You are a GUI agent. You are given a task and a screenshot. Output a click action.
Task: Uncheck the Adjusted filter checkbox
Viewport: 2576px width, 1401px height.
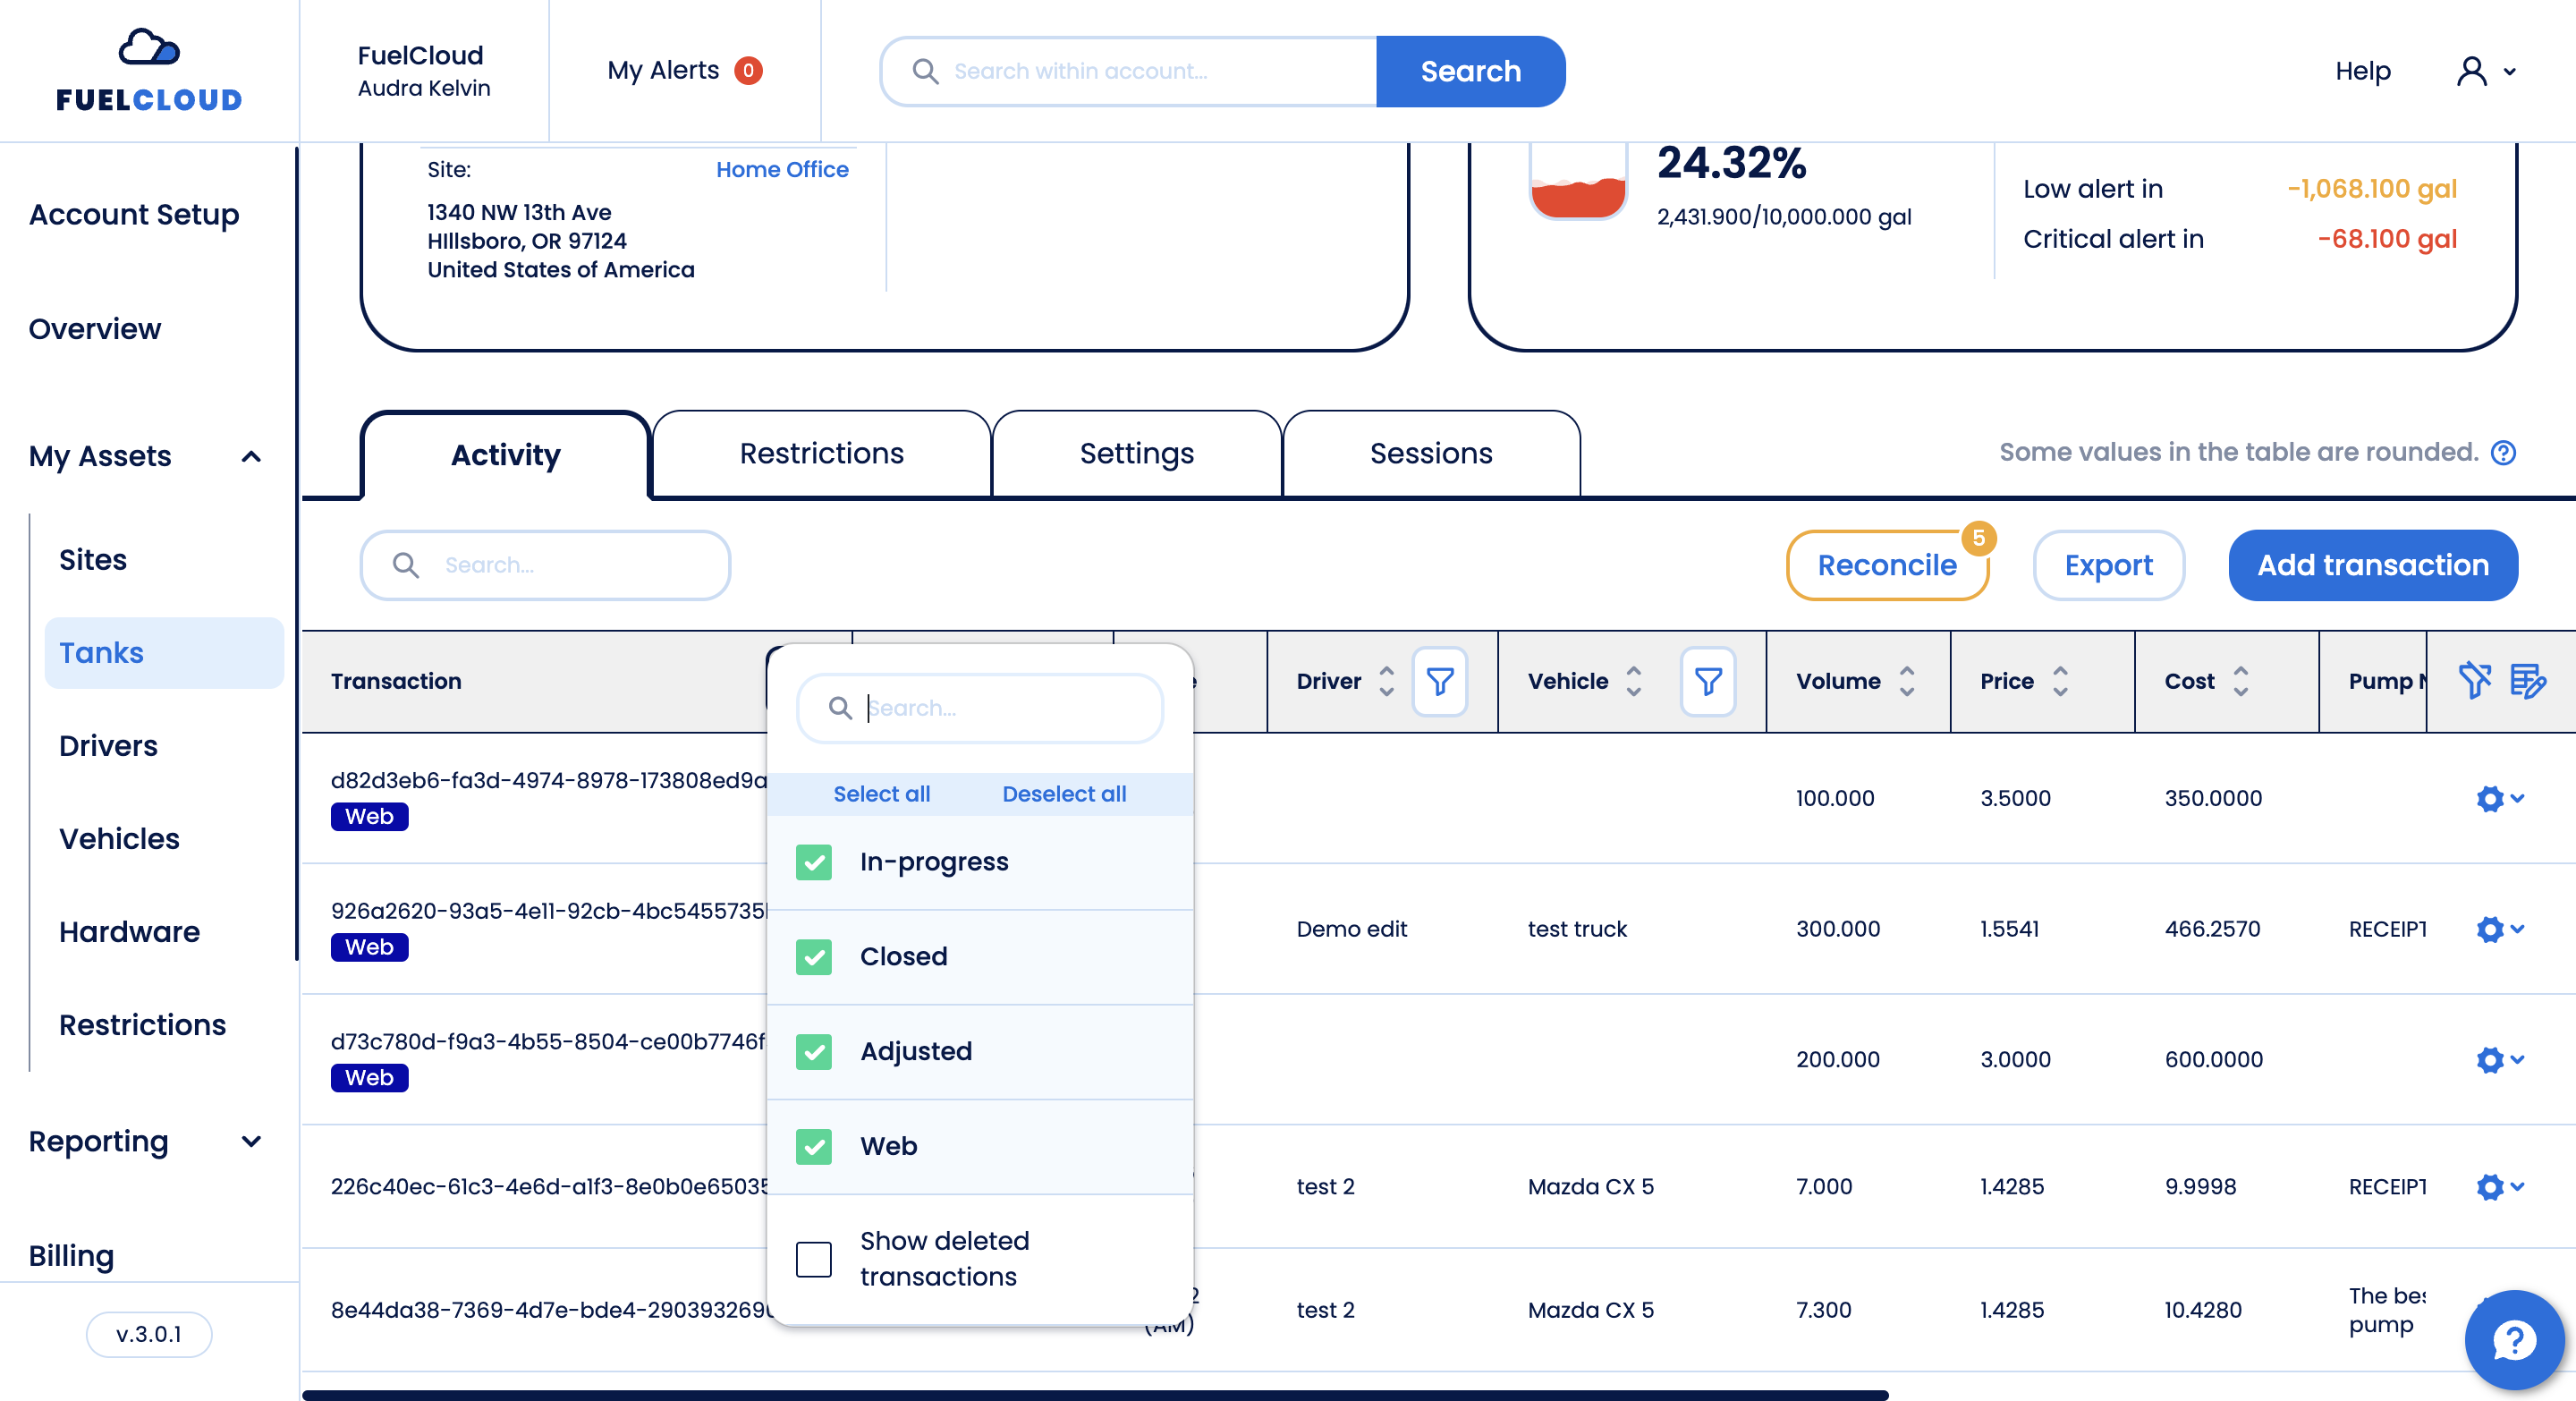(x=814, y=1051)
